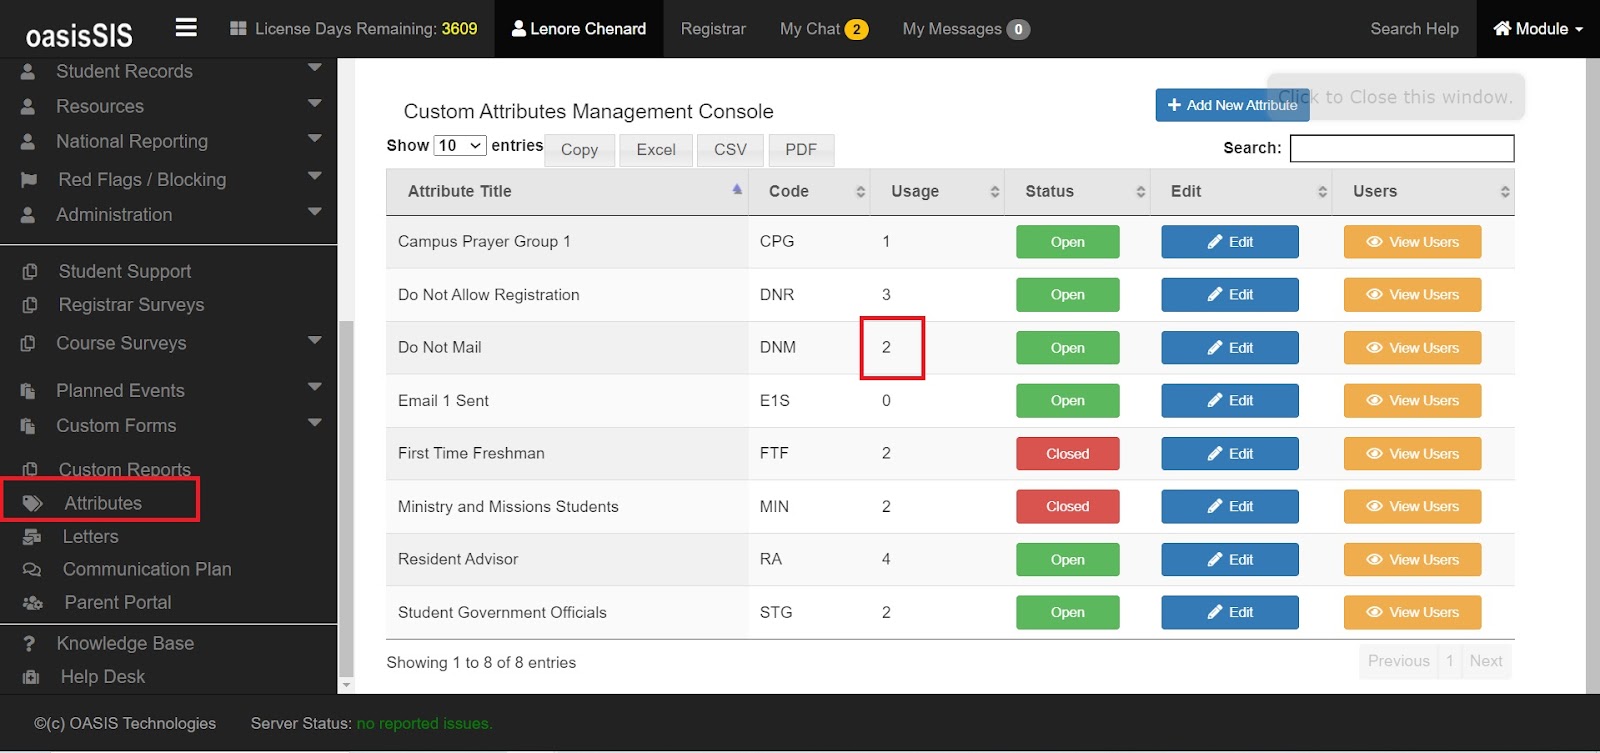Viewport: 1600px width, 753px height.
Task: Toggle Open status for Campus Prayer Group 1
Action: tap(1067, 242)
